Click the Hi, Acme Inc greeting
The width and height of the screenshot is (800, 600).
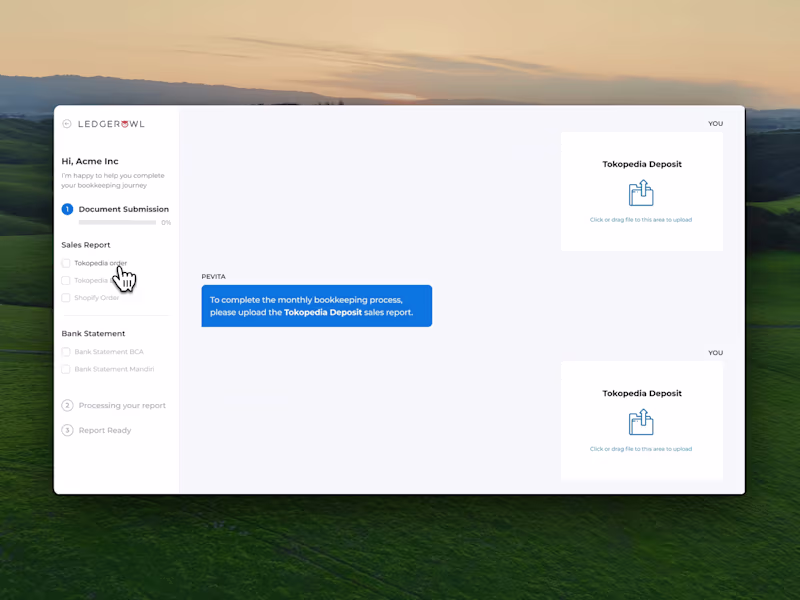coord(90,161)
